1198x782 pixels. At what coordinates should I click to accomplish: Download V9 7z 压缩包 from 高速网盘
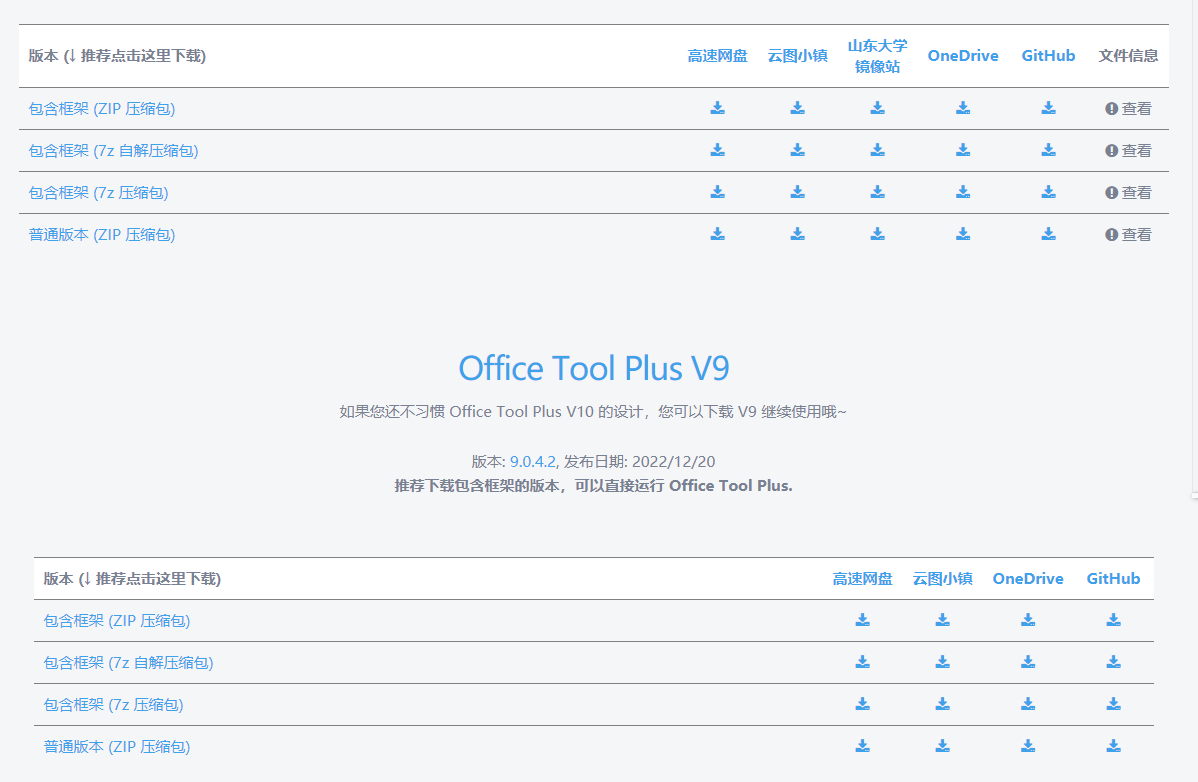pyautogui.click(x=863, y=704)
